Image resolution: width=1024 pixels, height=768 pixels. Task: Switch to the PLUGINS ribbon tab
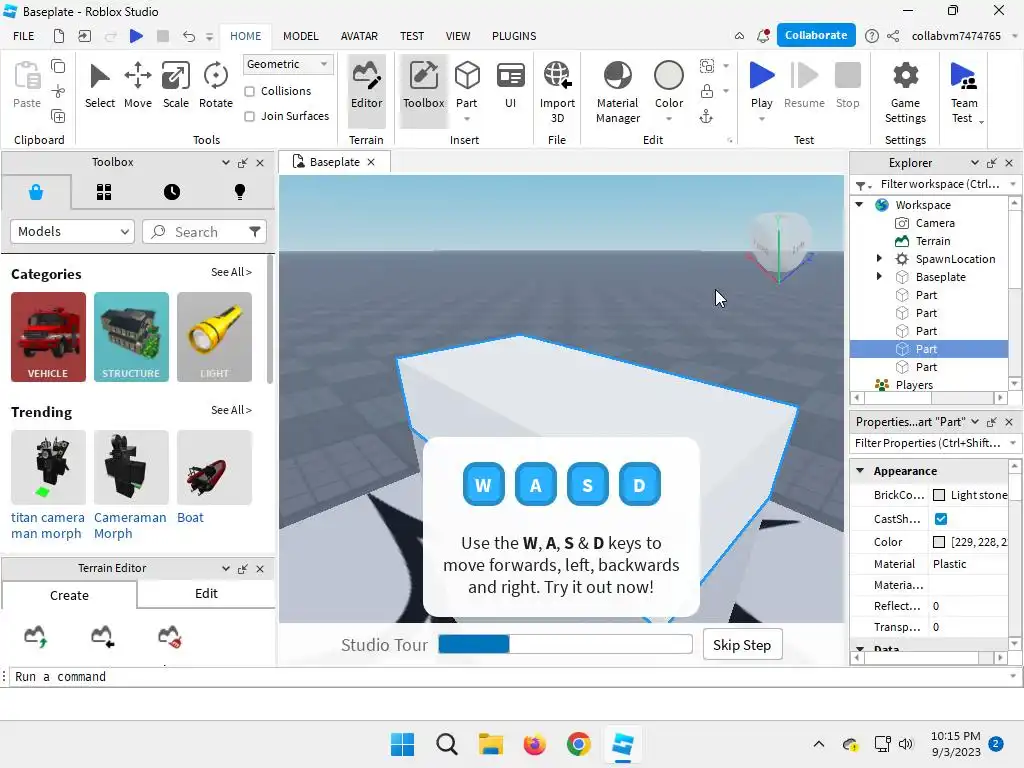(x=514, y=36)
